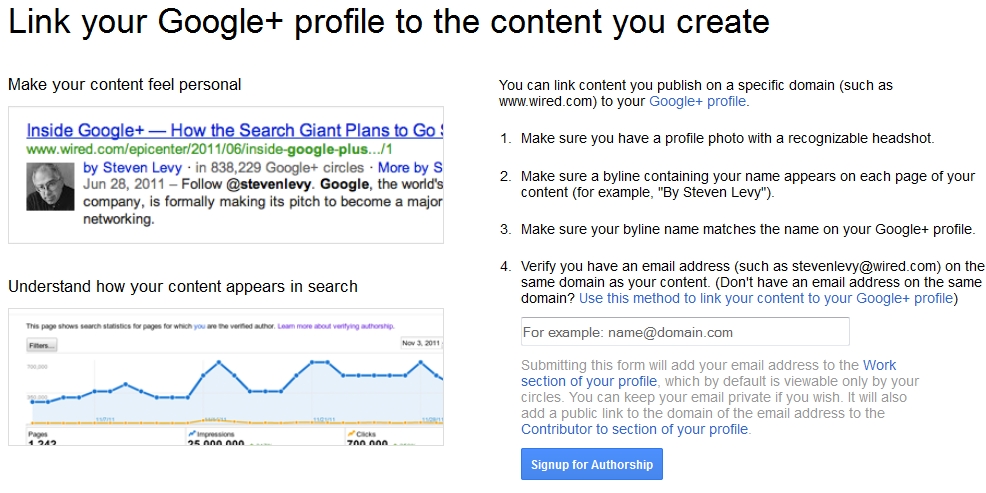Visit the 'Contributor to section' profile link
This screenshot has width=986, height=493.
pyautogui.click(x=634, y=429)
